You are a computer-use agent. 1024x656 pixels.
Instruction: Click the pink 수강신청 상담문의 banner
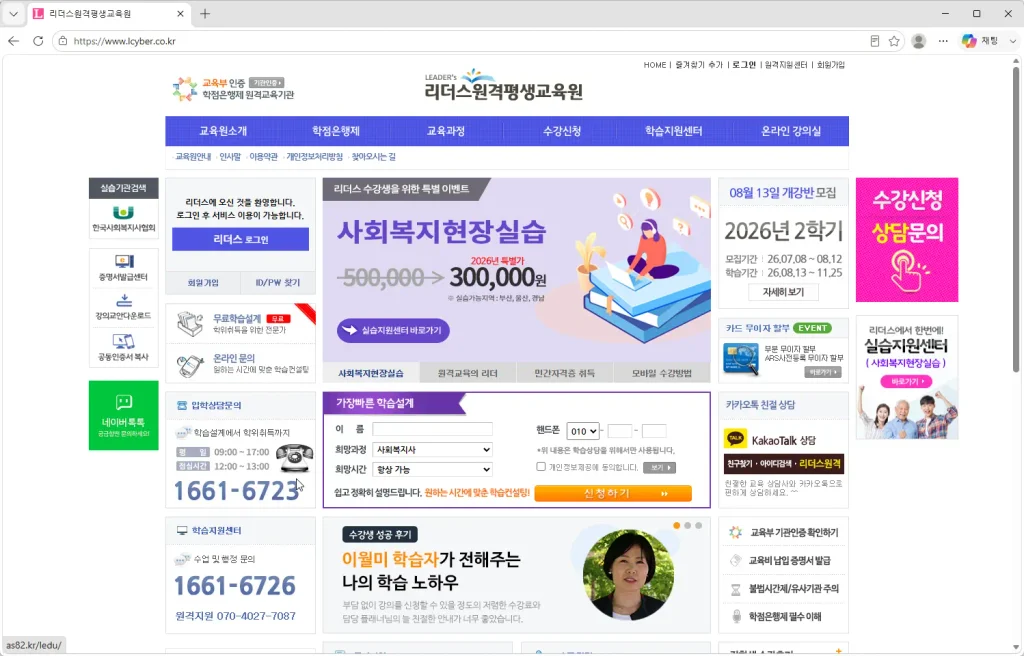pos(907,240)
